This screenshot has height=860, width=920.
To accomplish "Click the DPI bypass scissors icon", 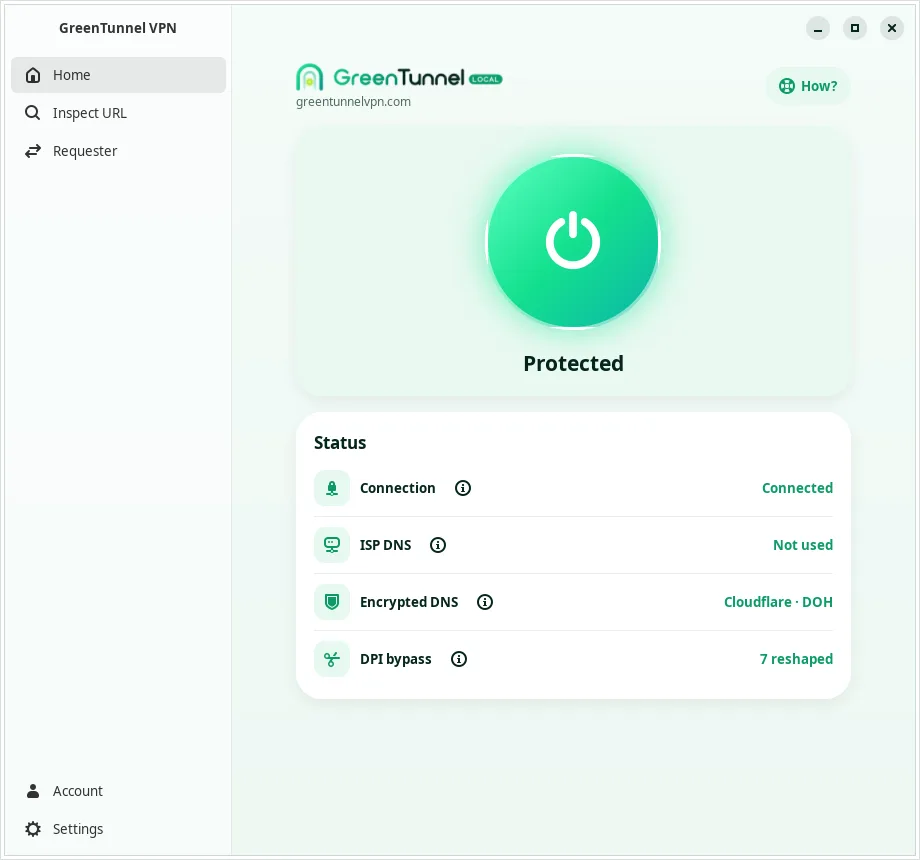I will [x=332, y=659].
